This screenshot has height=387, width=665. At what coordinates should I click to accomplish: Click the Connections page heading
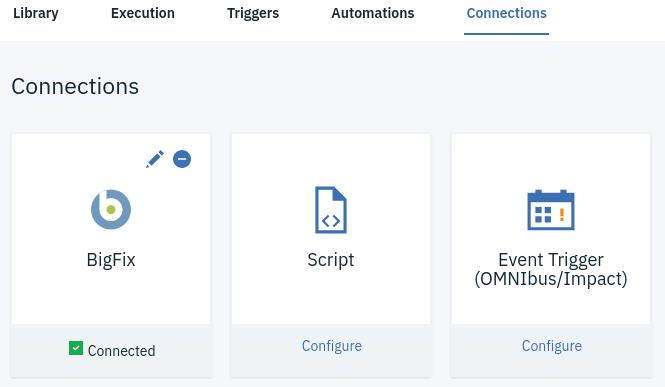pyautogui.click(x=75, y=86)
